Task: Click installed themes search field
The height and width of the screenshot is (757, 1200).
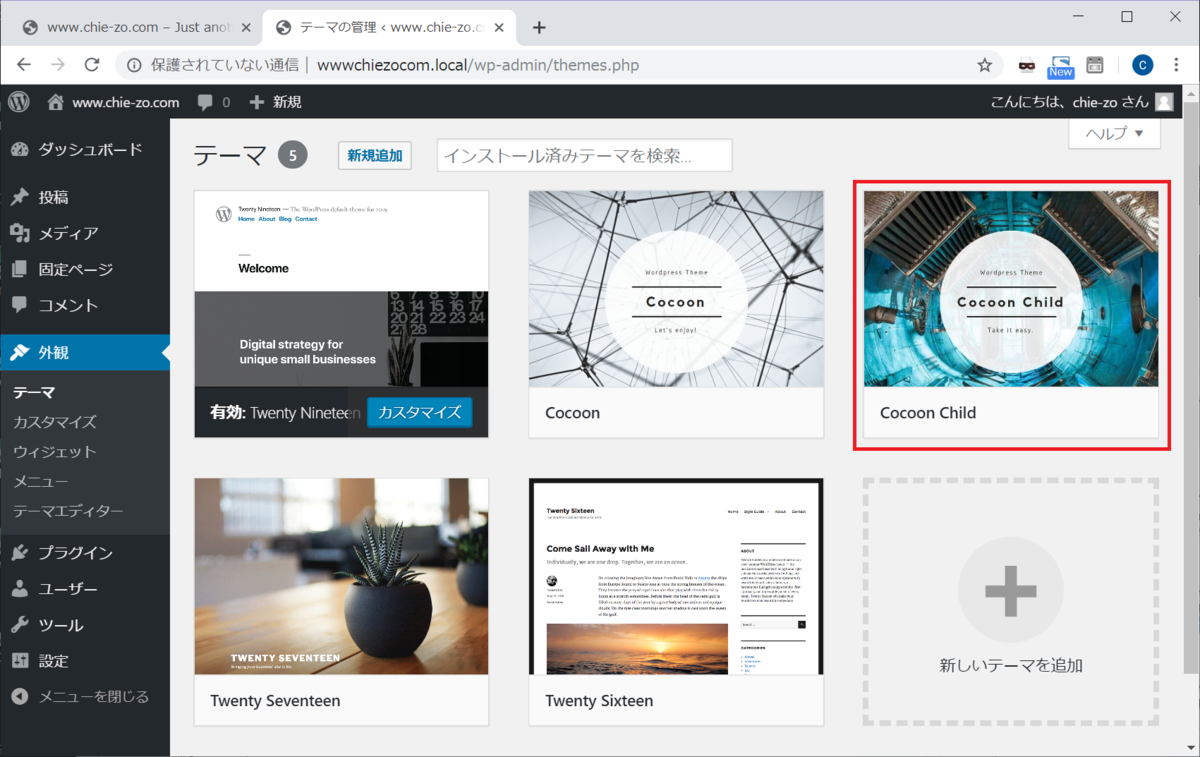Action: point(585,156)
